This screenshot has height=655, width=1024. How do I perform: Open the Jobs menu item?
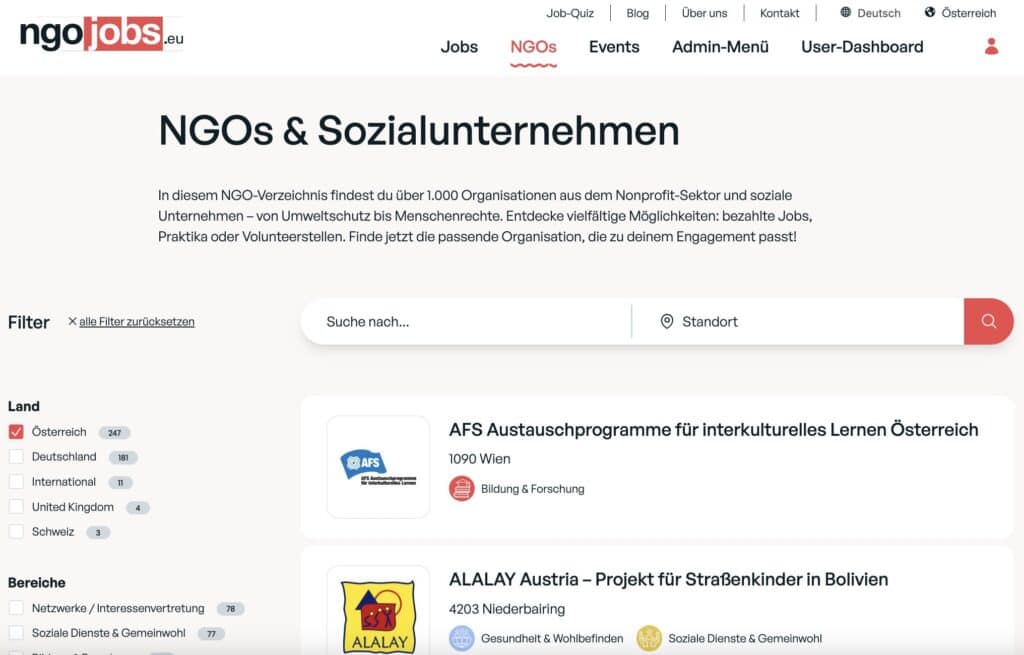pos(459,47)
